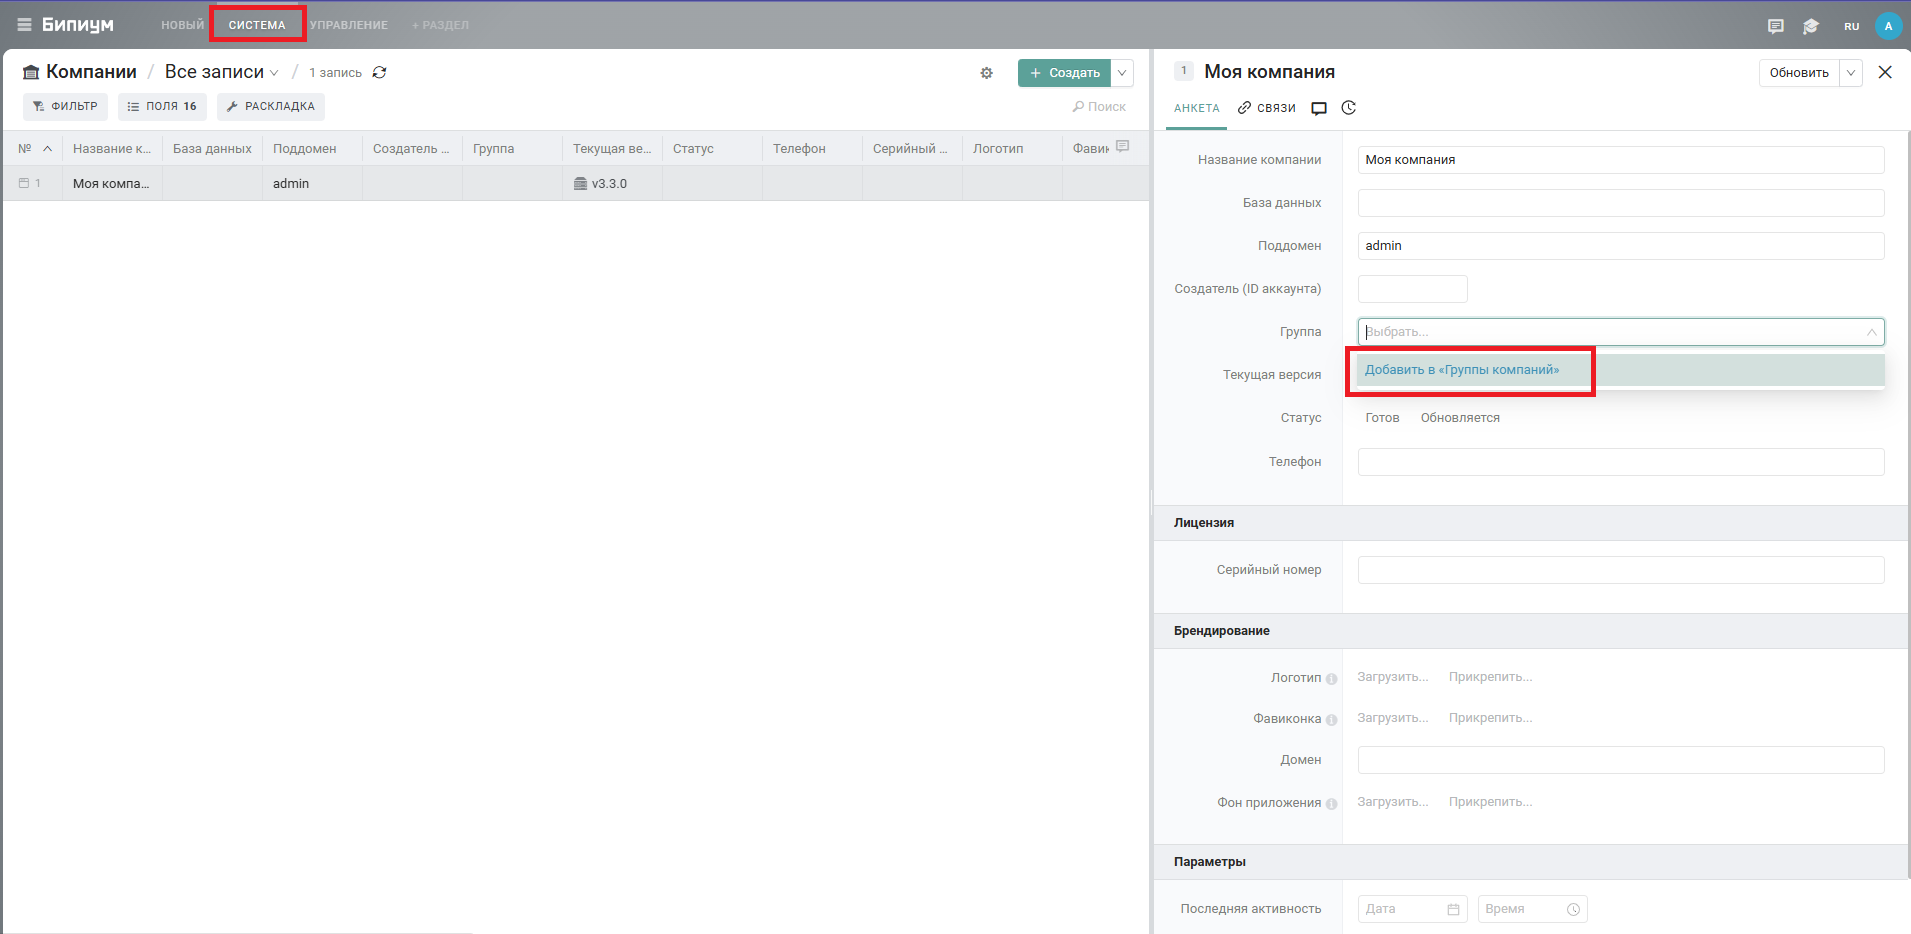Click the Время field of Последняя активность

[x=1532, y=909]
